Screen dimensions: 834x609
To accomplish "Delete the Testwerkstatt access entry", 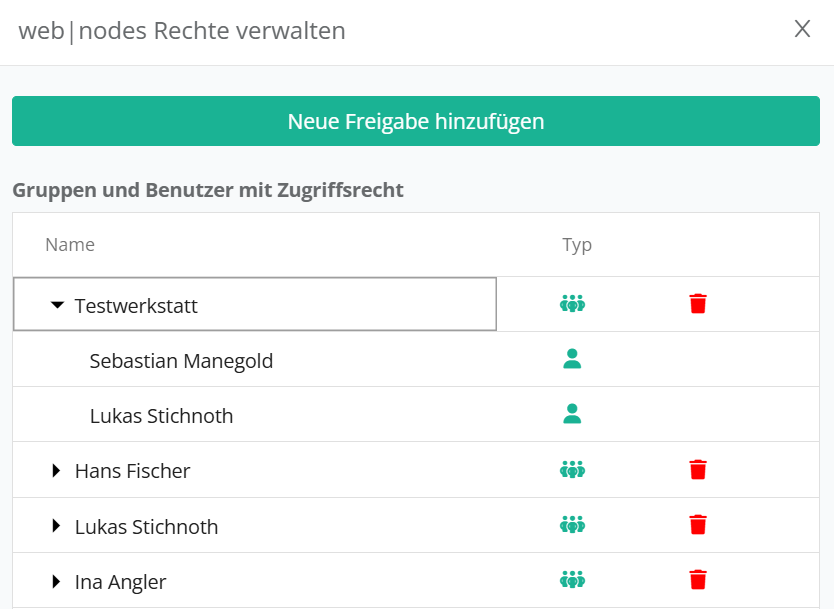I will tap(698, 304).
